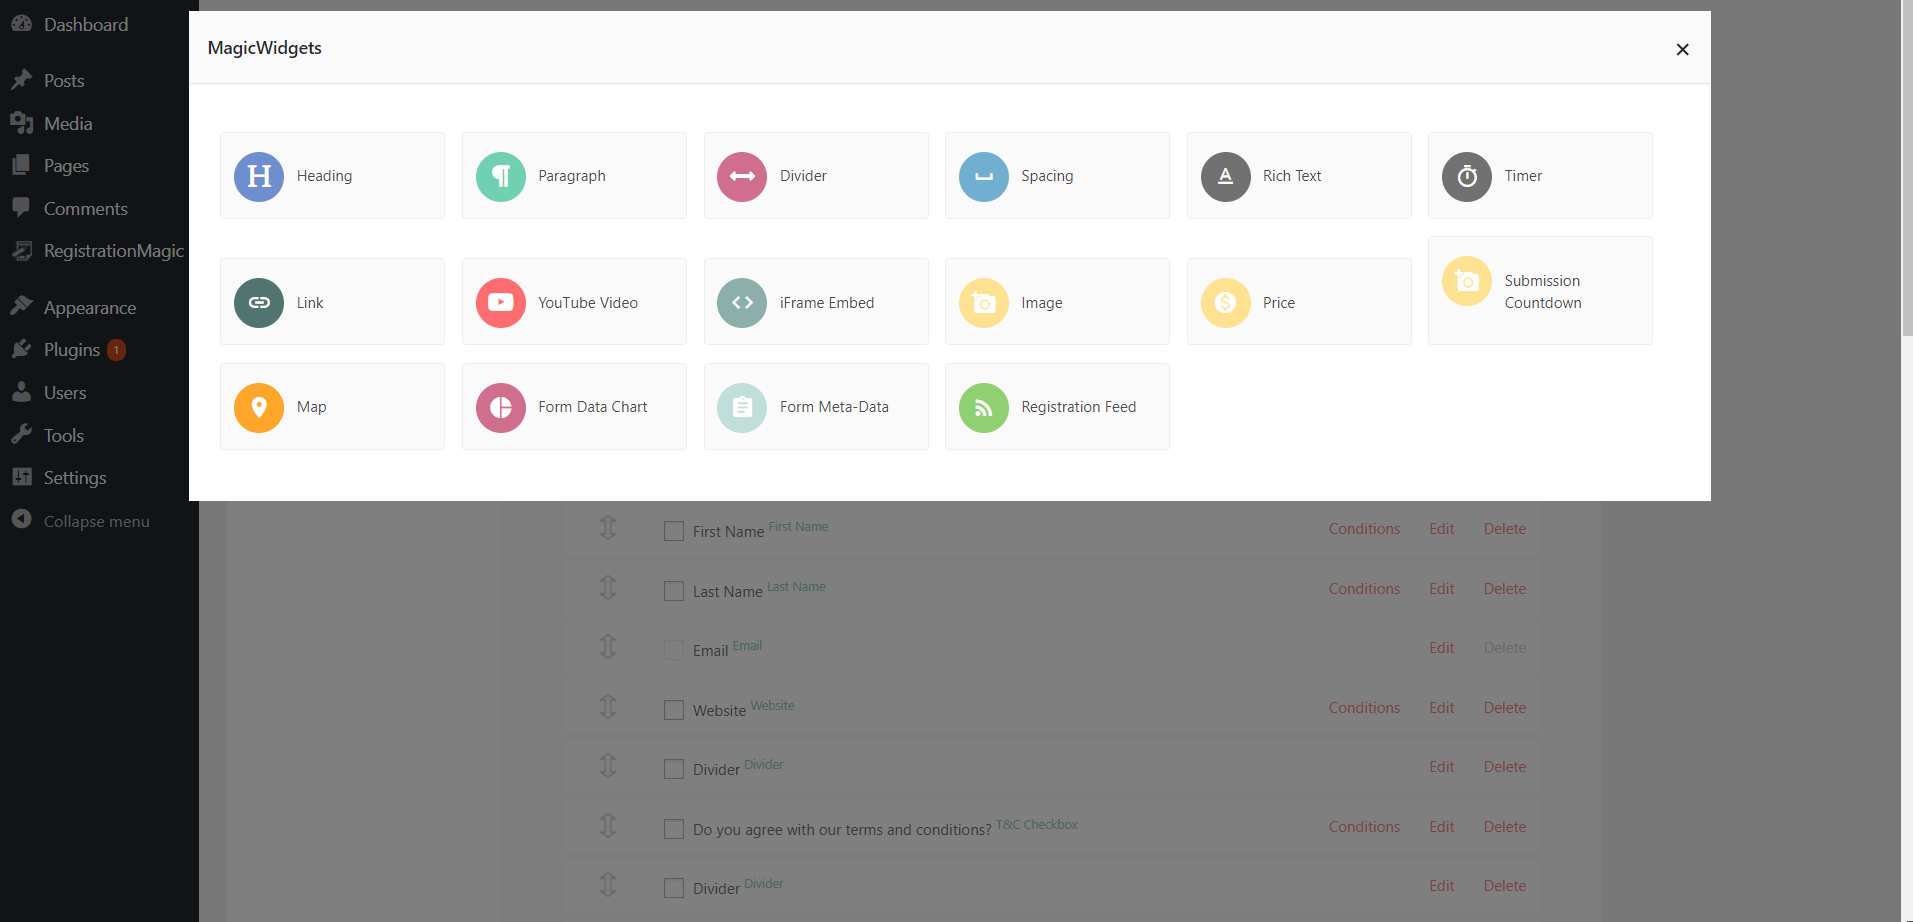
Task: Open Conditions for the Website field
Action: [x=1364, y=708]
